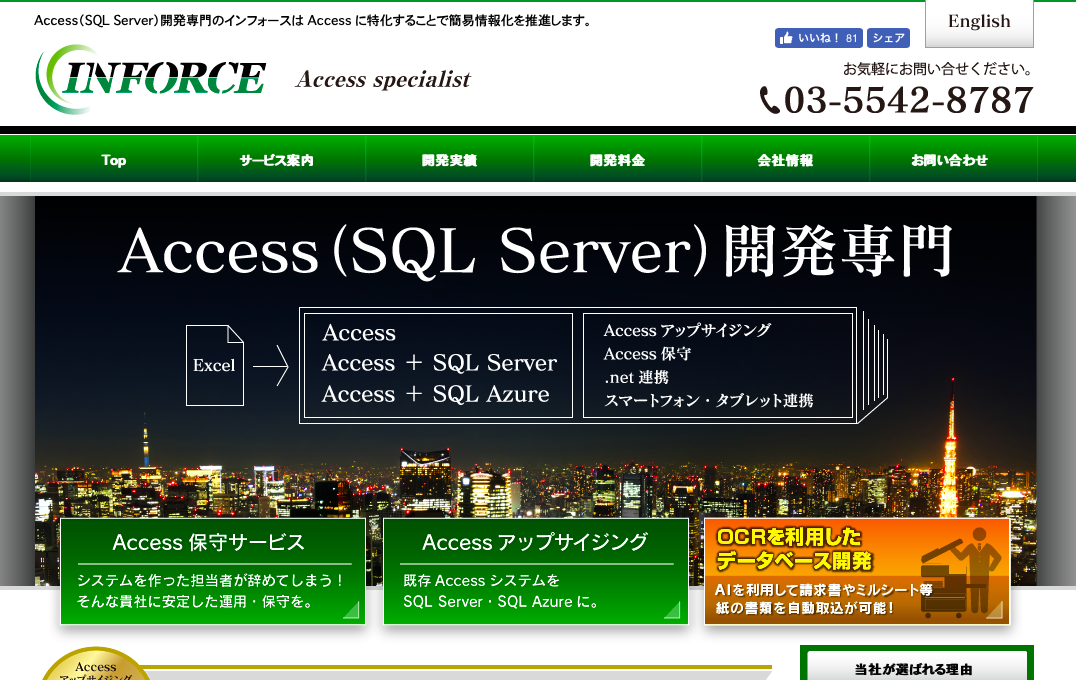Open the 開発実績 menu item
The width and height of the screenshot is (1076, 680).
[x=449, y=160]
